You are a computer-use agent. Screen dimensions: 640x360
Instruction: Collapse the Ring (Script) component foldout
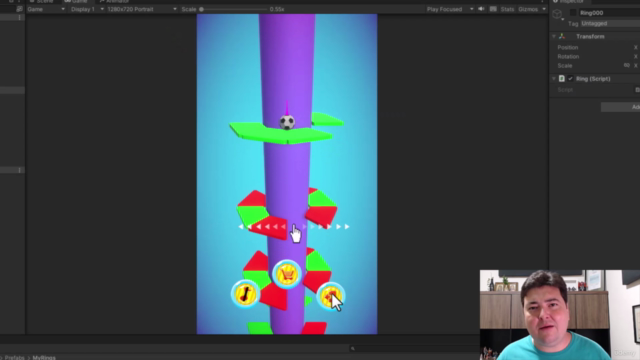[554, 78]
